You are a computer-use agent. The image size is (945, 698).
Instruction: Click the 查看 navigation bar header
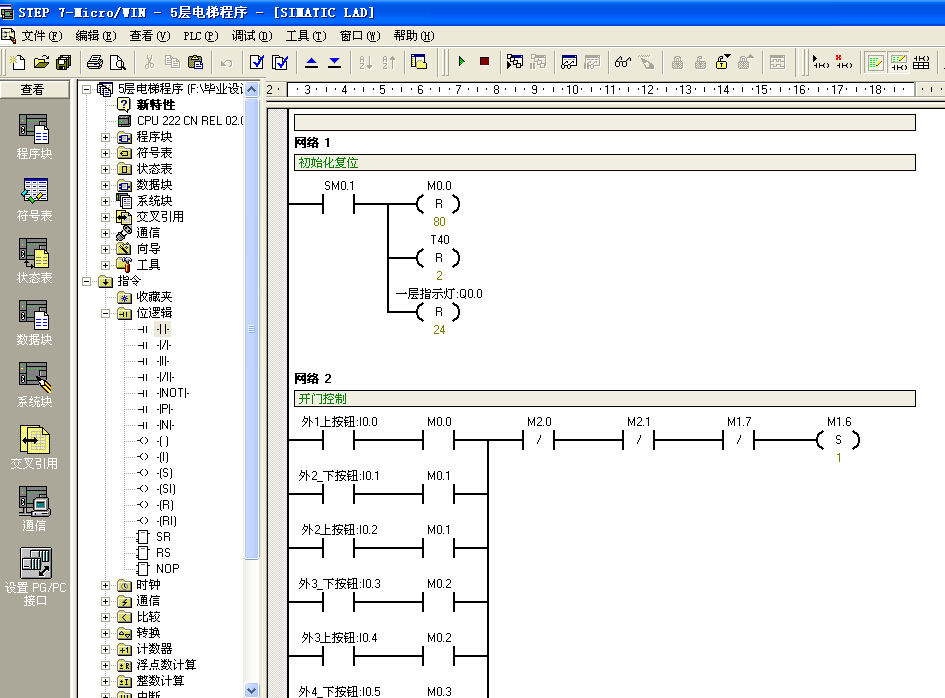coord(33,90)
